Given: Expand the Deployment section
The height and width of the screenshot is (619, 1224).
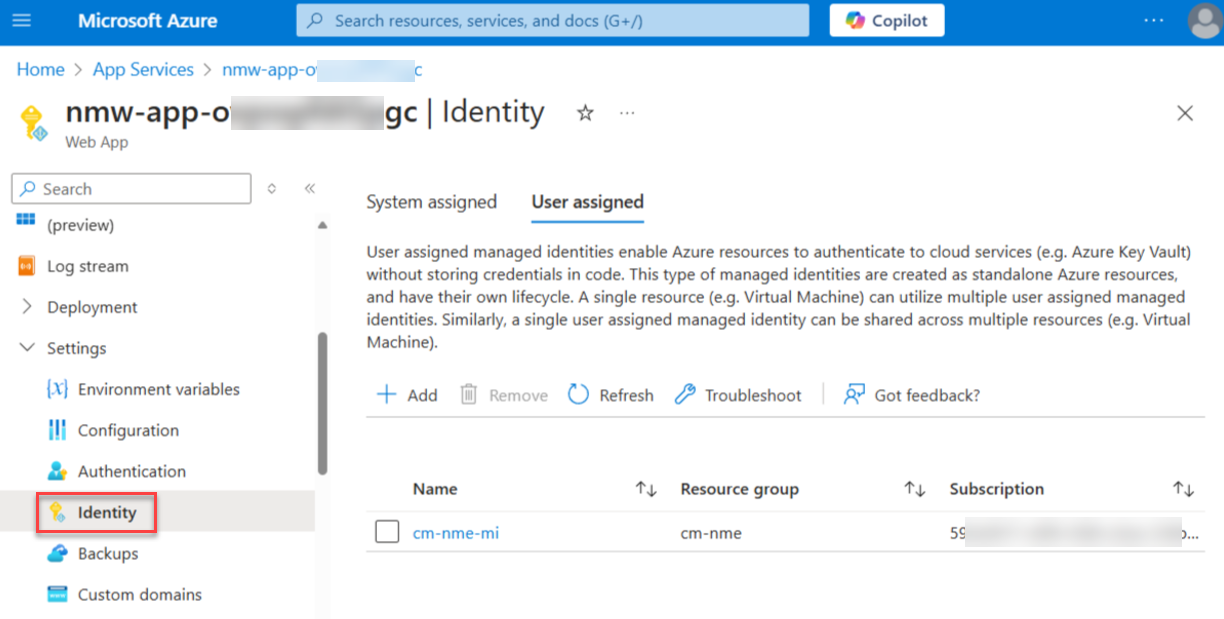Looking at the screenshot, I should pos(92,307).
